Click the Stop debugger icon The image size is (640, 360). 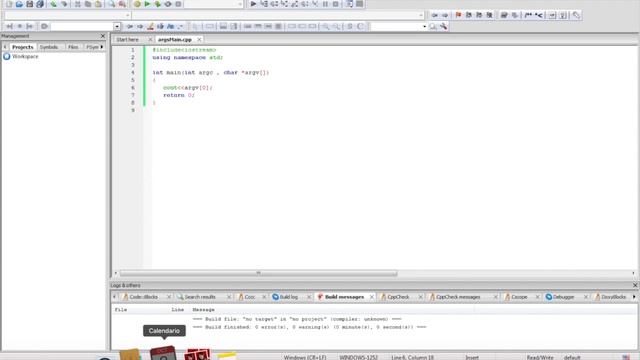[x=336, y=4]
